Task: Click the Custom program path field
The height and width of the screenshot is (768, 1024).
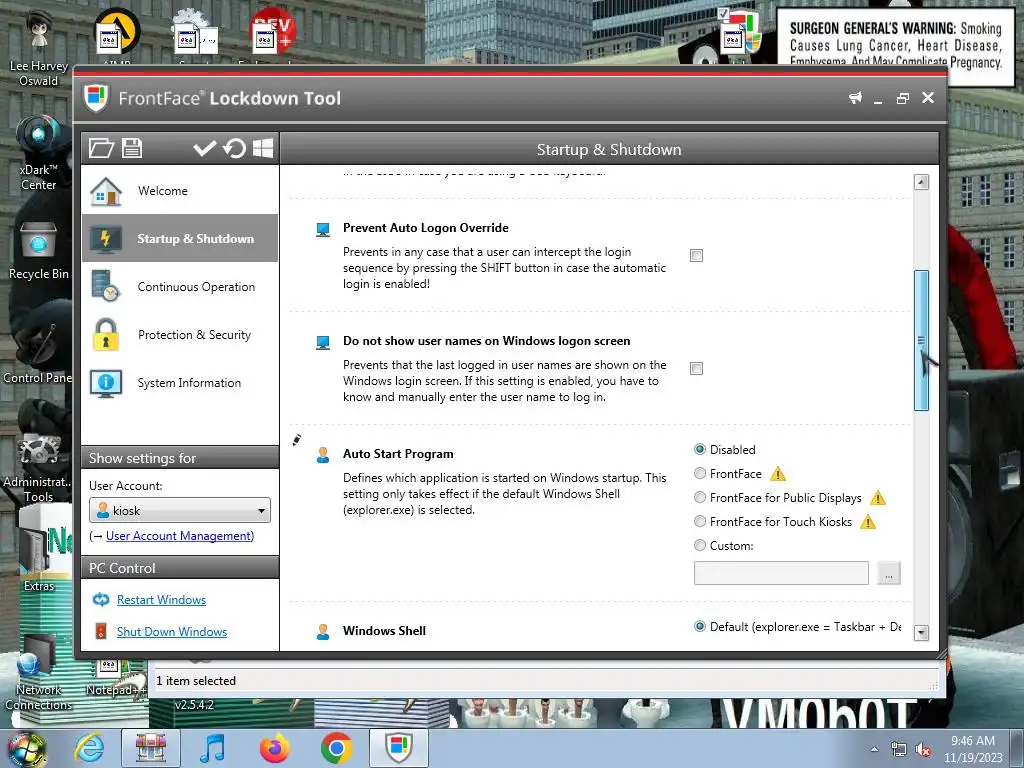Action: (781, 573)
